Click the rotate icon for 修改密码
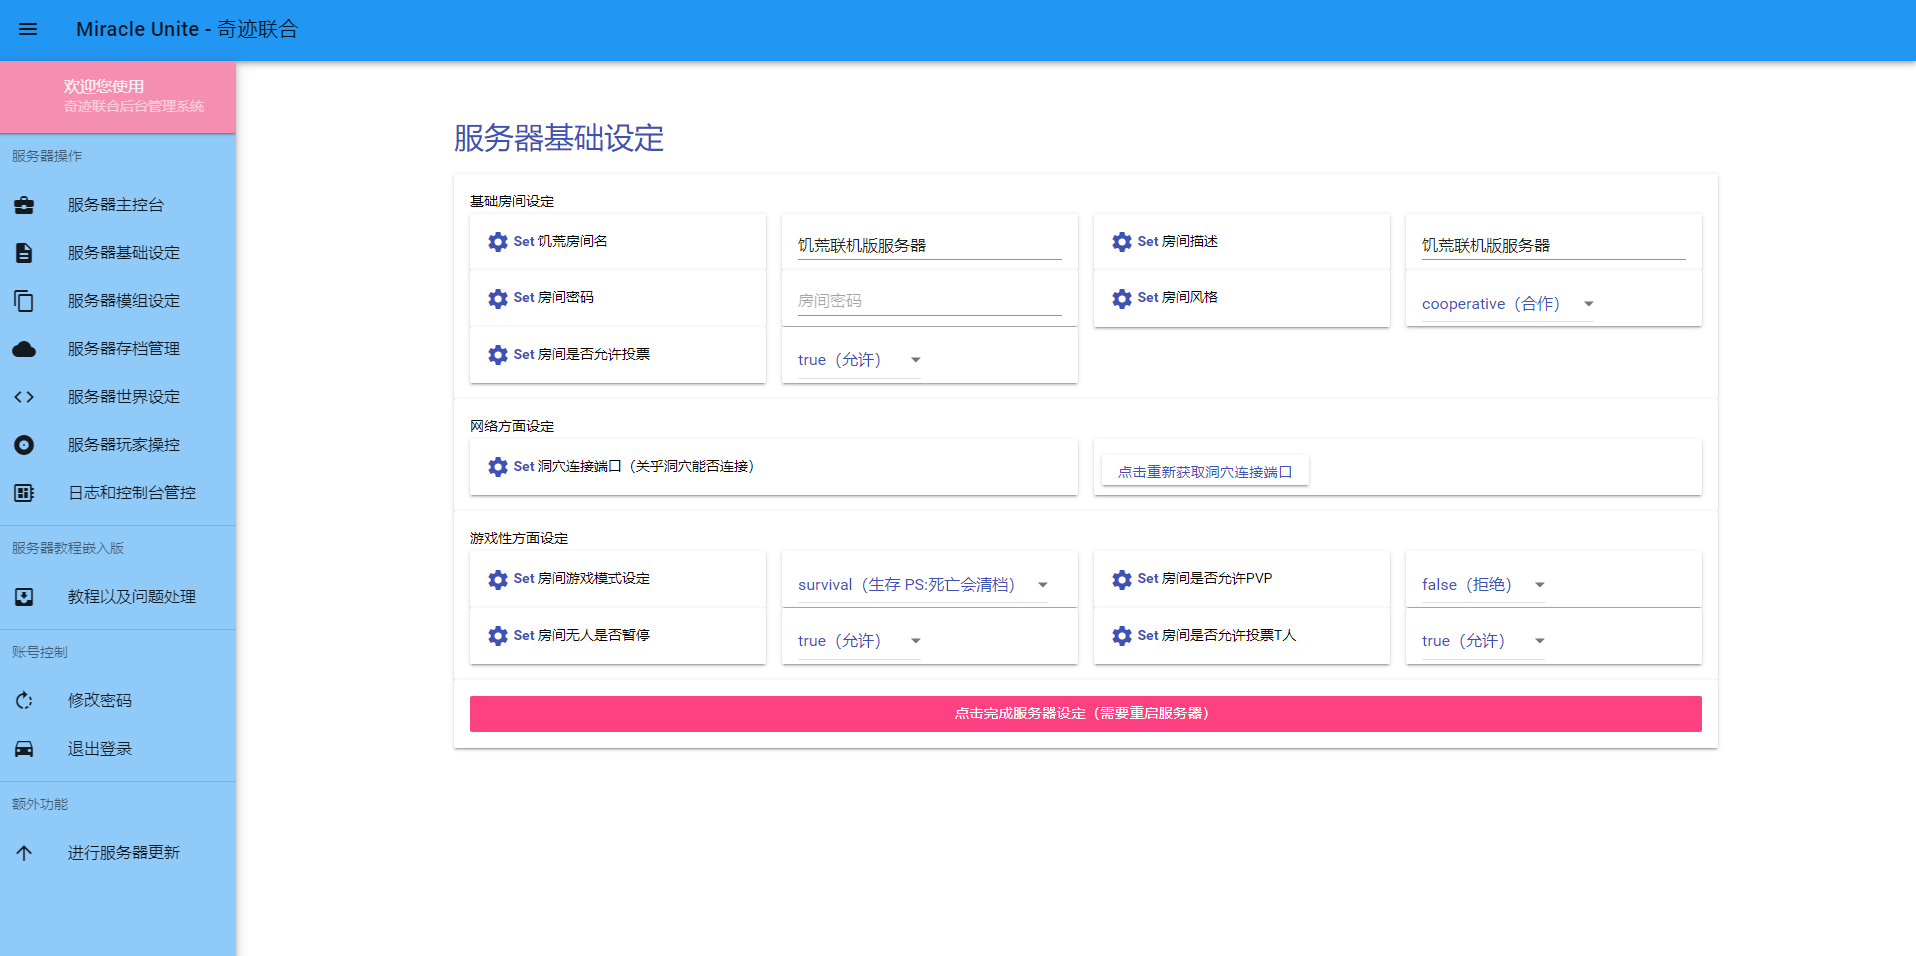Viewport: 1916px width, 956px height. point(24,701)
